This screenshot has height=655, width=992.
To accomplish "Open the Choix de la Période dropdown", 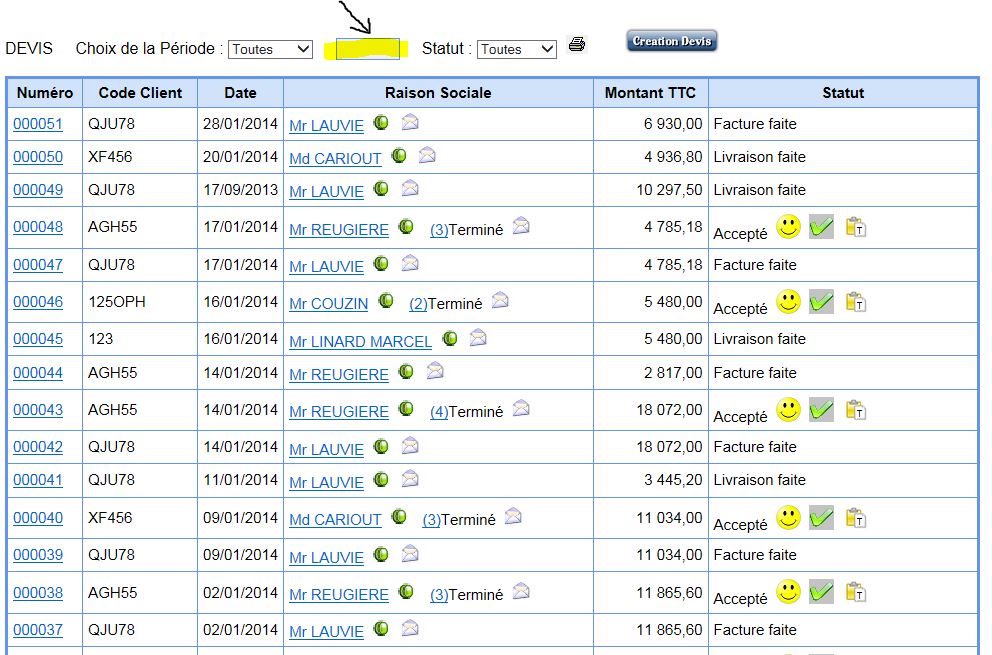I will point(270,49).
